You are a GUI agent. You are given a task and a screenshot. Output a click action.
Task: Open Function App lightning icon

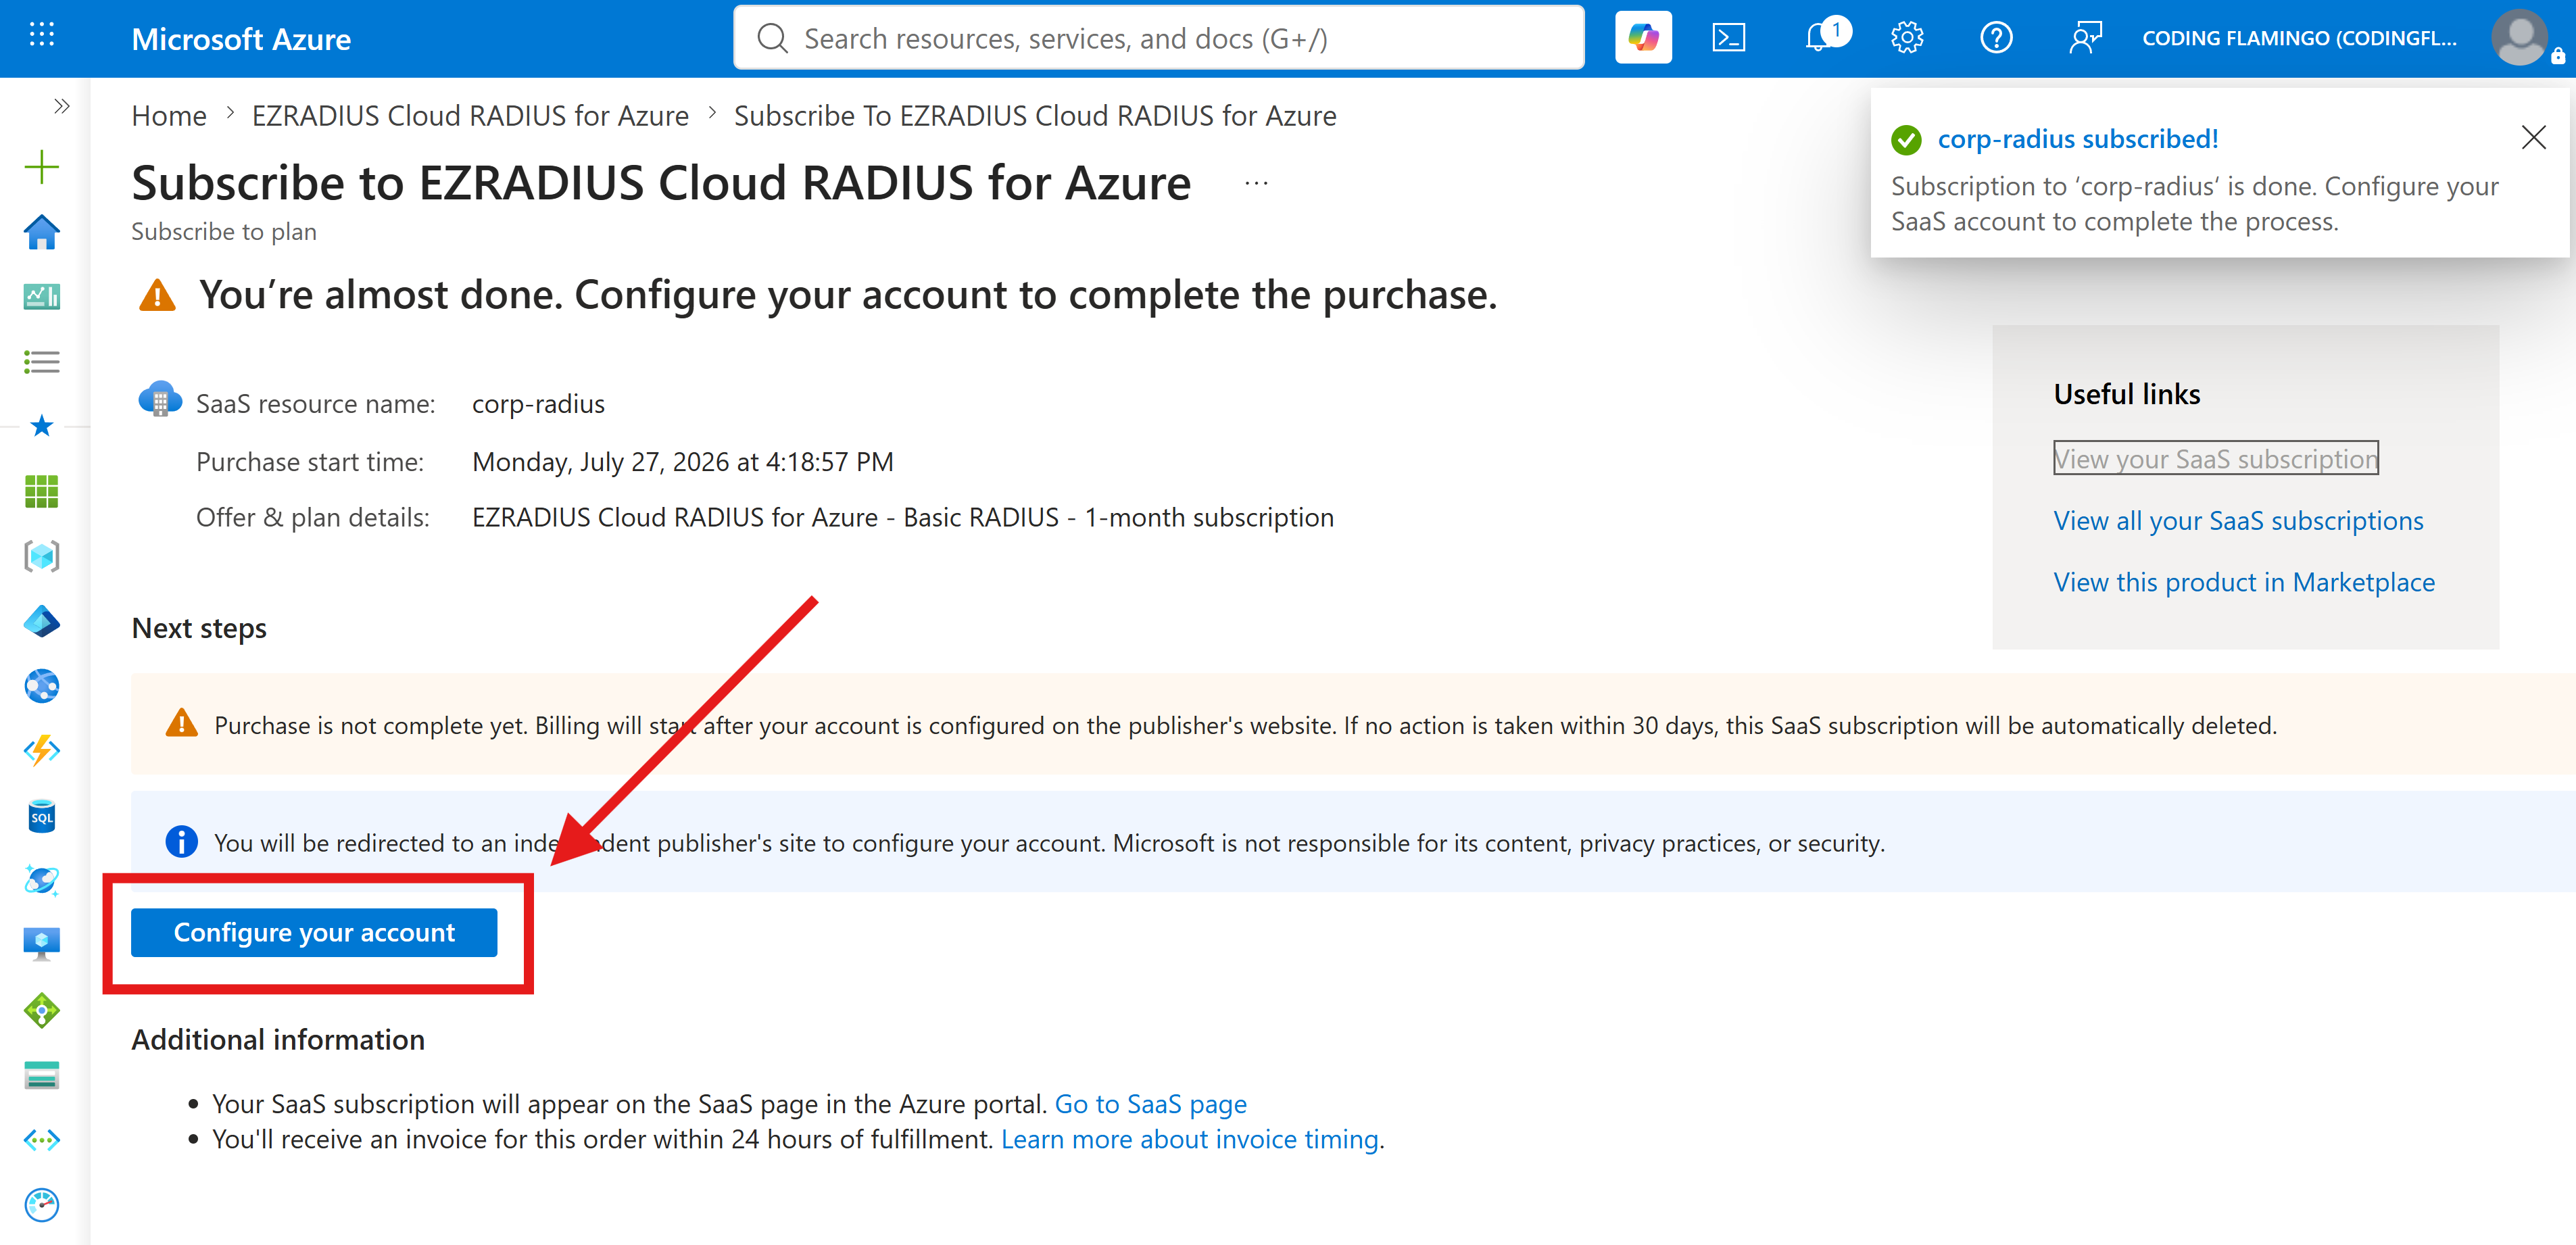pyautogui.click(x=42, y=751)
